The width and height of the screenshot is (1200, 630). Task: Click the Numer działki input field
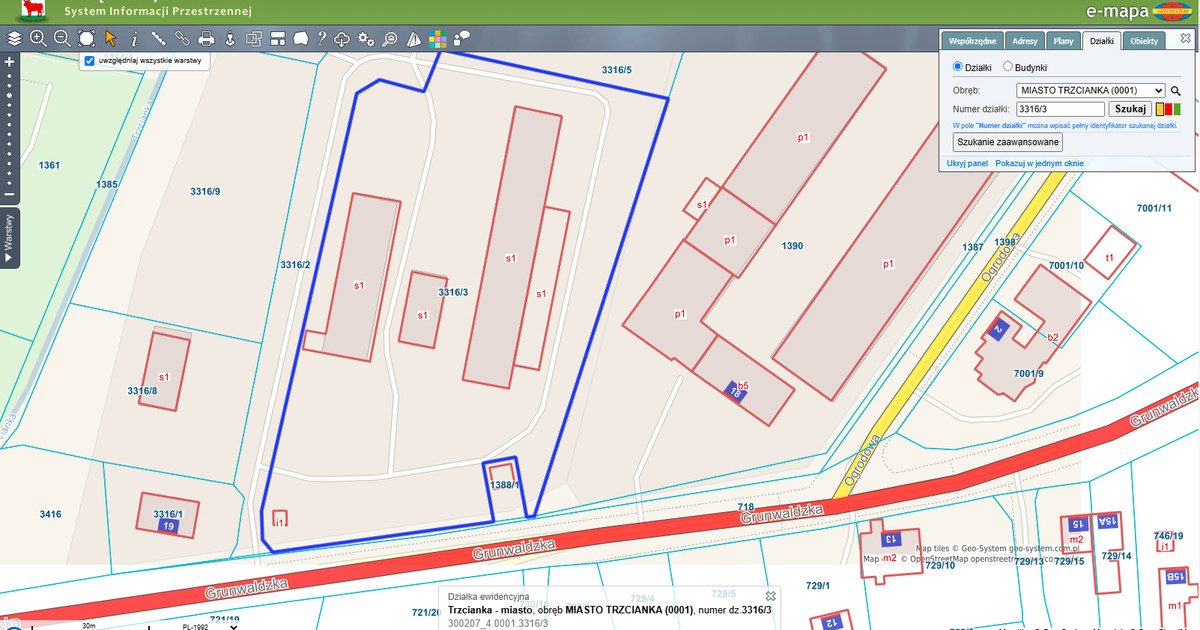click(x=1060, y=109)
